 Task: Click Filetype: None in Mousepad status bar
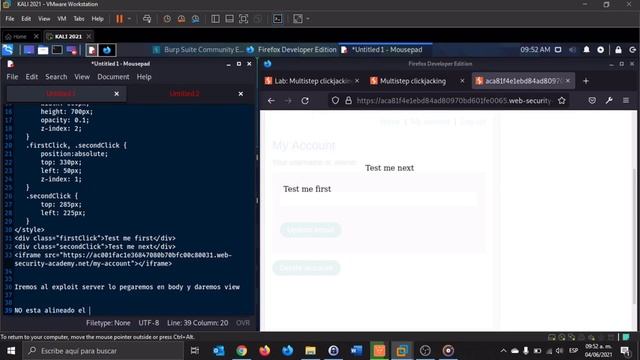108,323
